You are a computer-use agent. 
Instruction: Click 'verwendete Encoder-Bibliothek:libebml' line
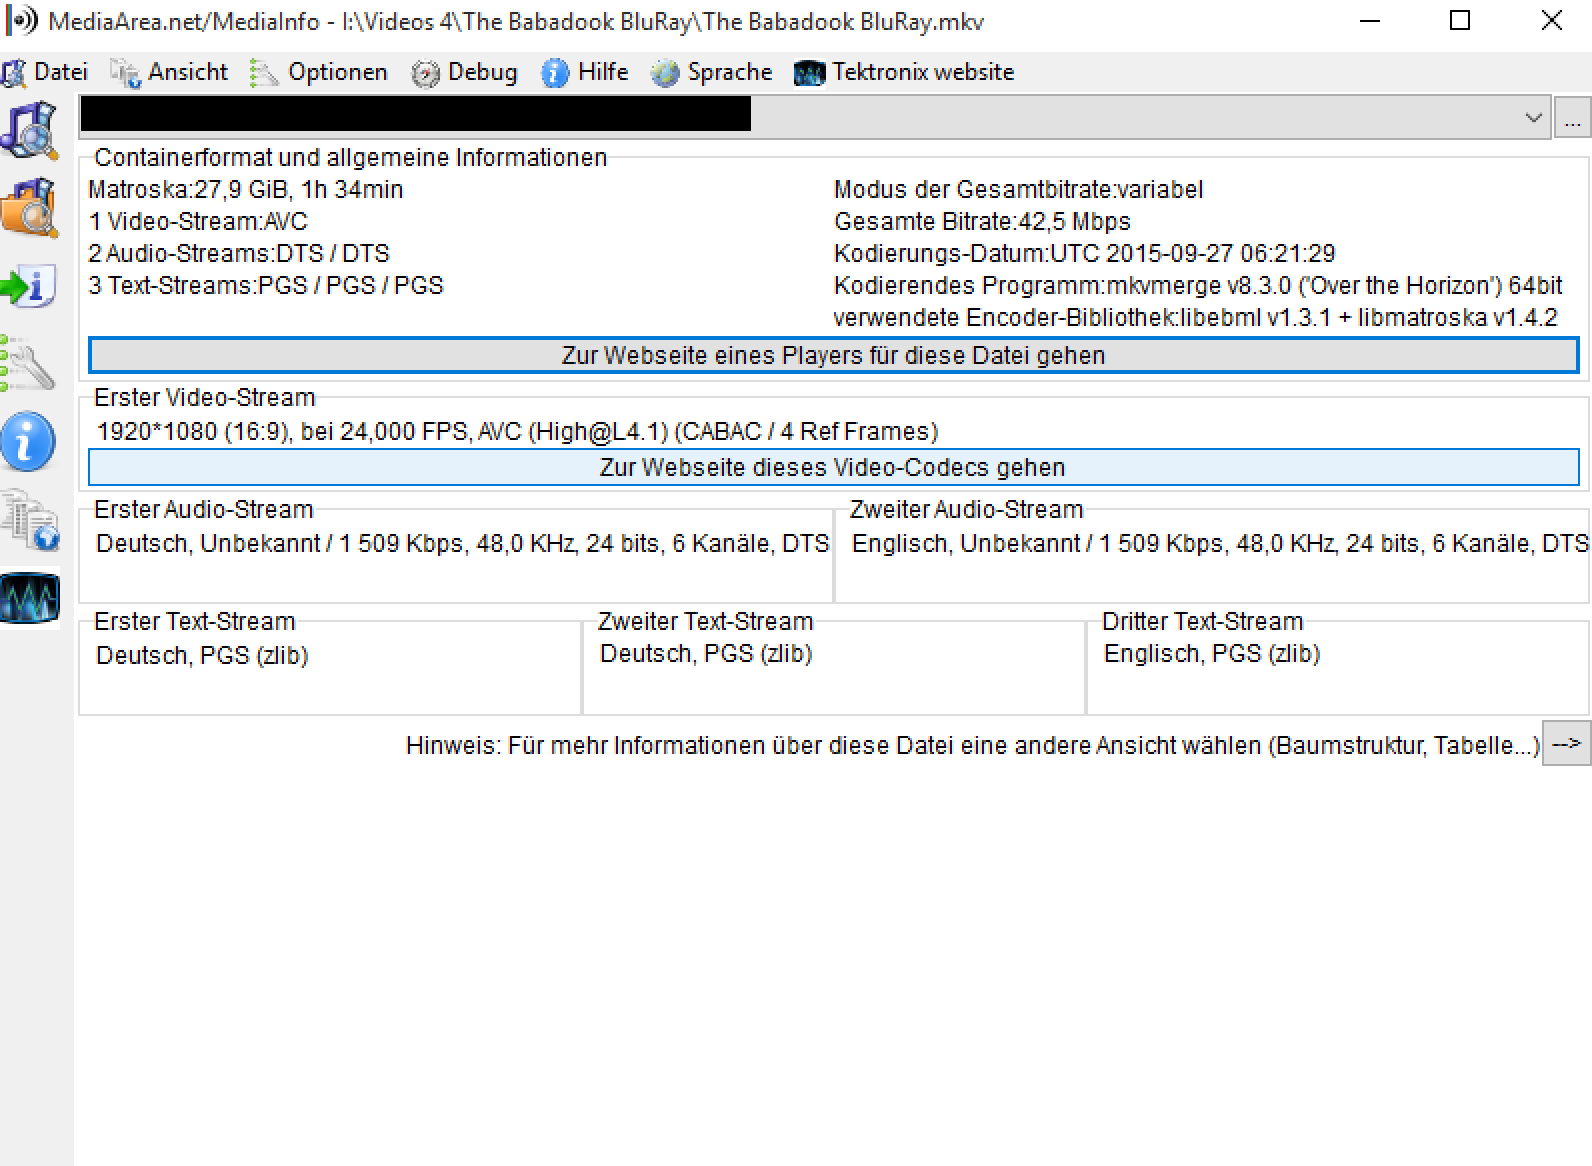[1196, 317]
